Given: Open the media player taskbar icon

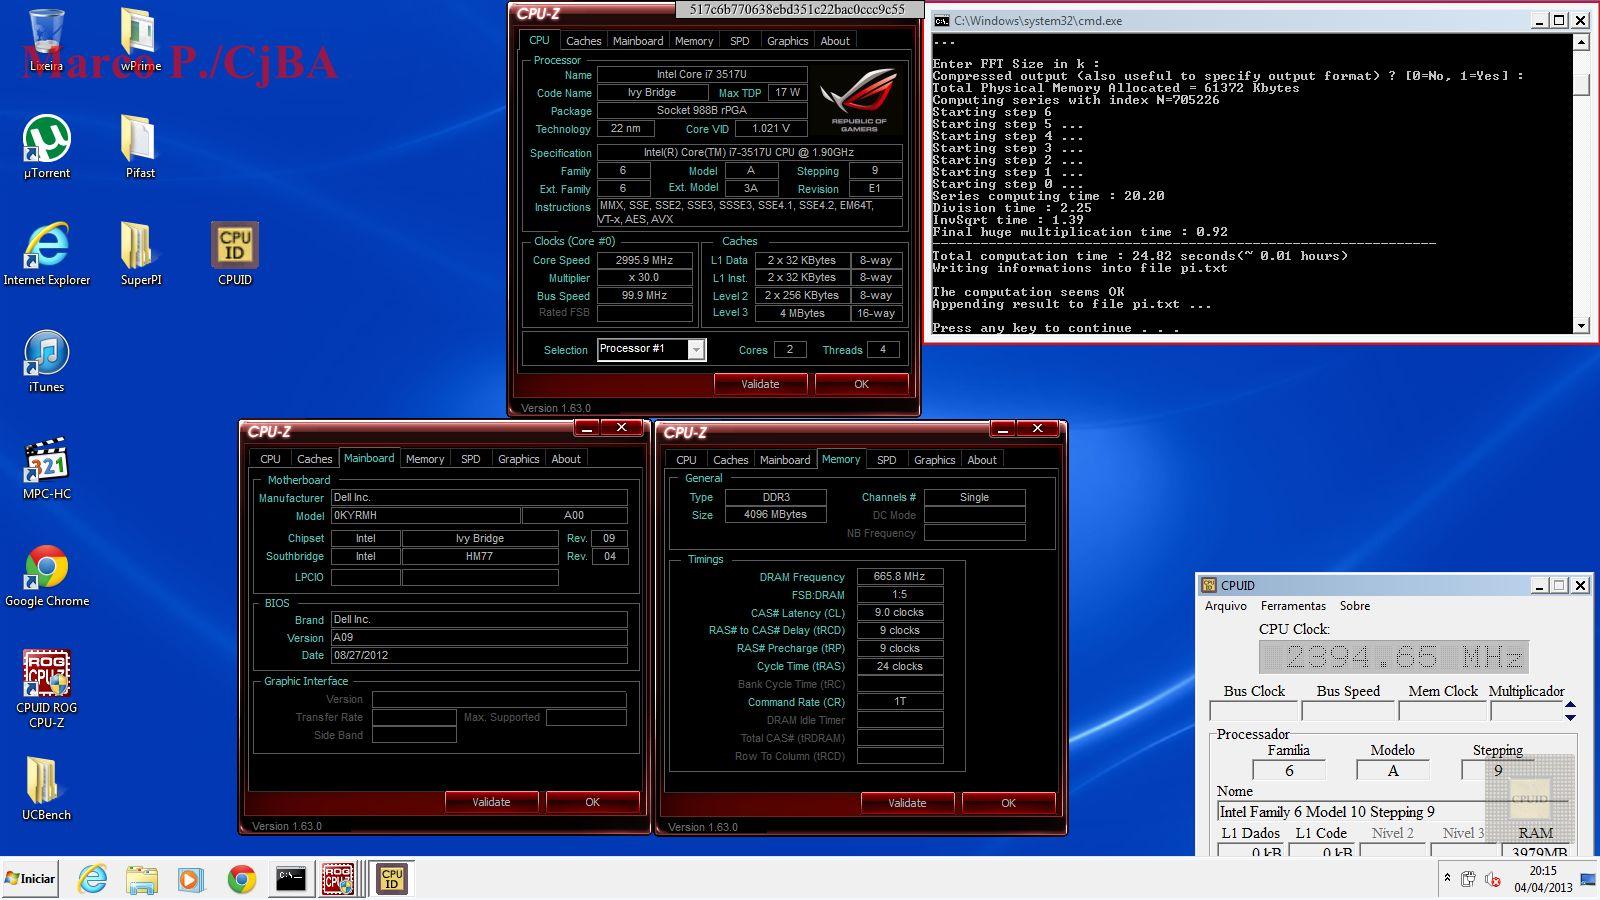Looking at the screenshot, I should tap(190, 879).
